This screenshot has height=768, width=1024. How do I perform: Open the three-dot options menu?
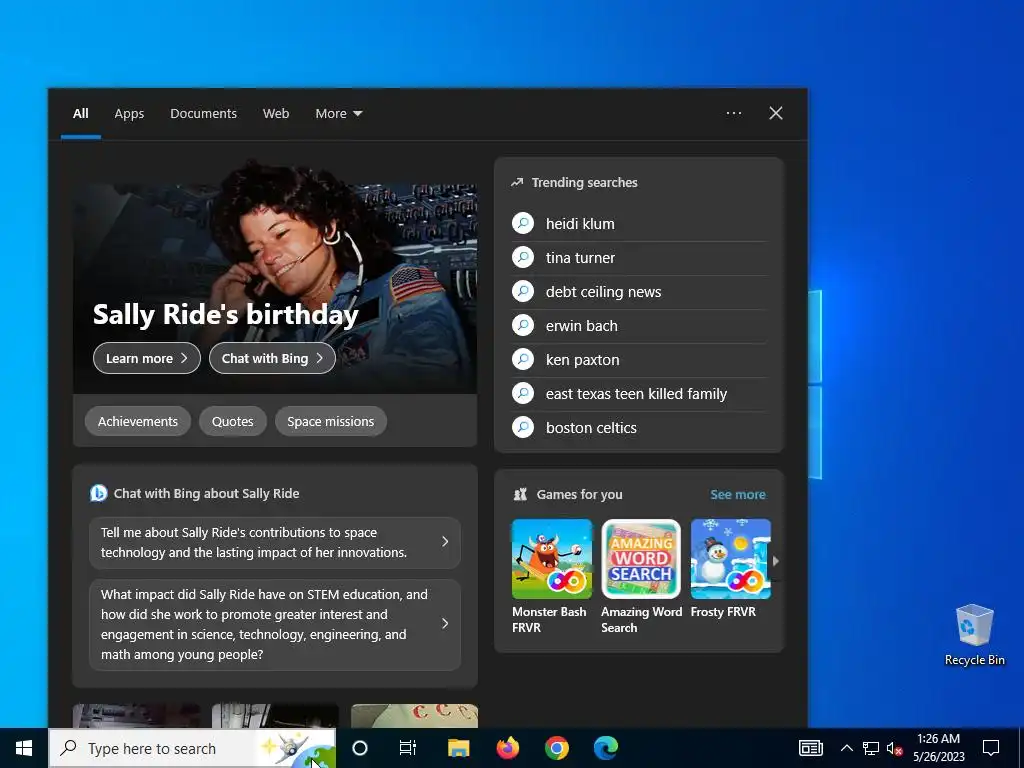(x=733, y=113)
